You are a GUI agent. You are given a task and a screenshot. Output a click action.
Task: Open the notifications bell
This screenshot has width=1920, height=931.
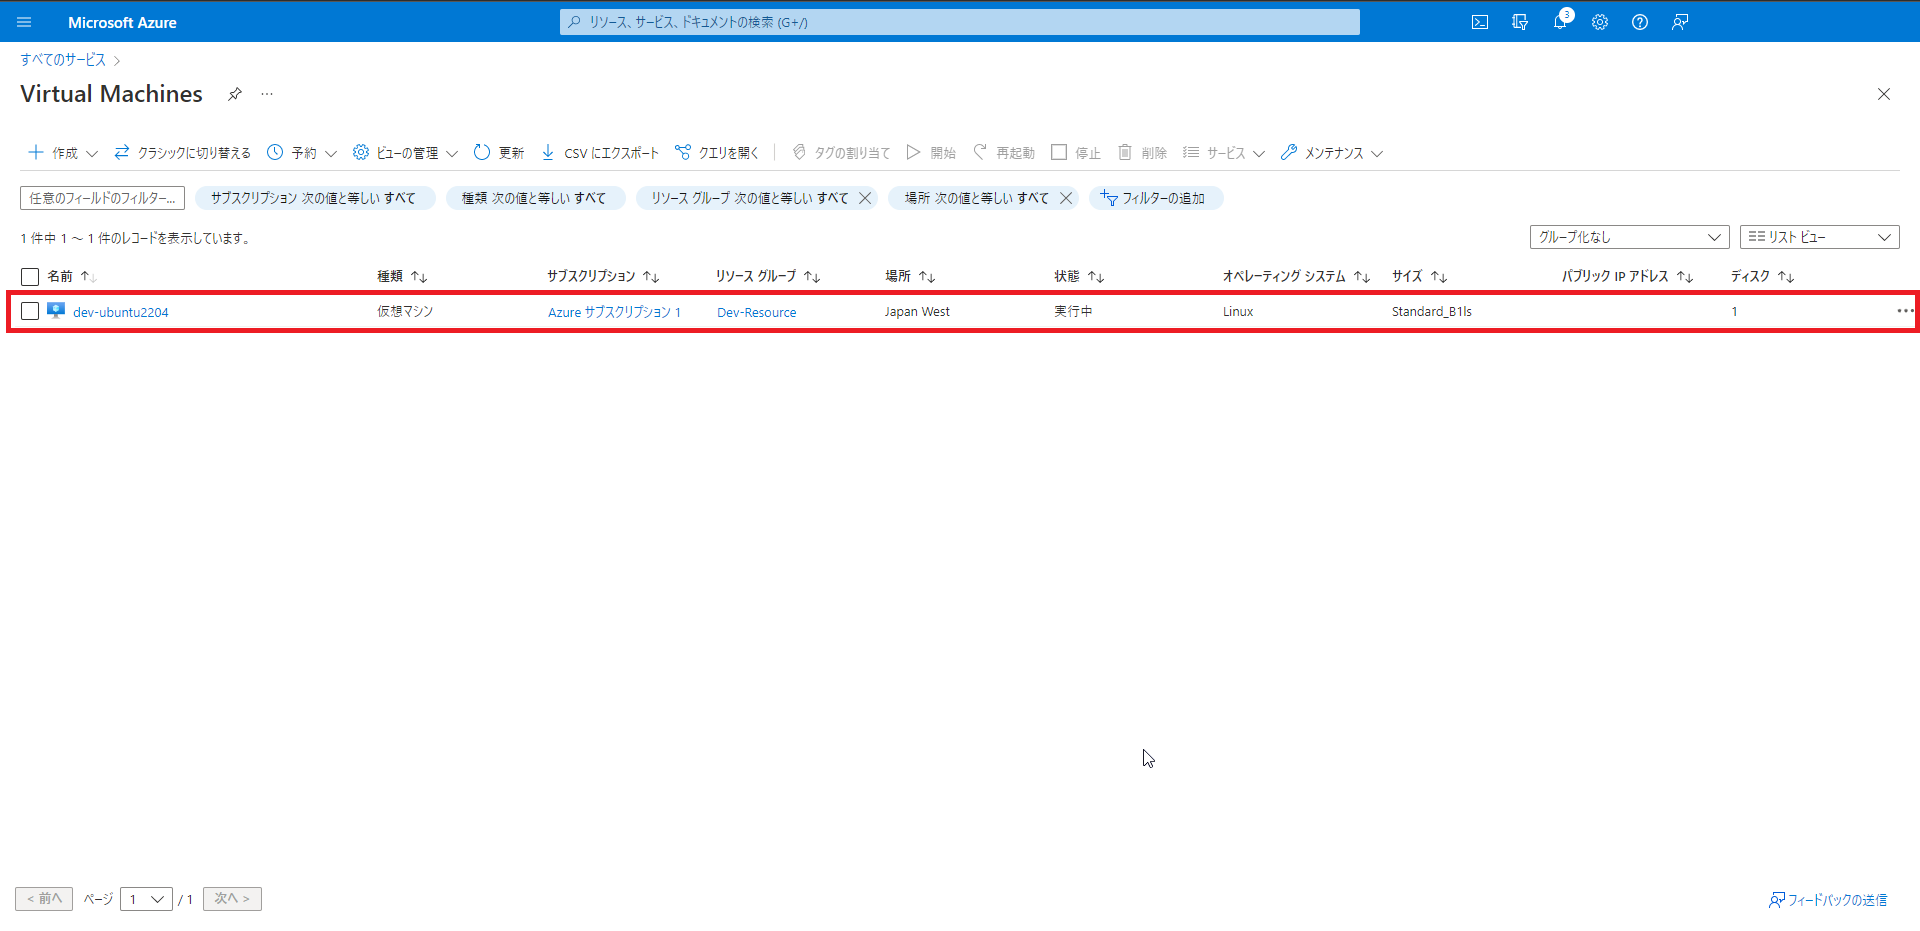(1560, 22)
